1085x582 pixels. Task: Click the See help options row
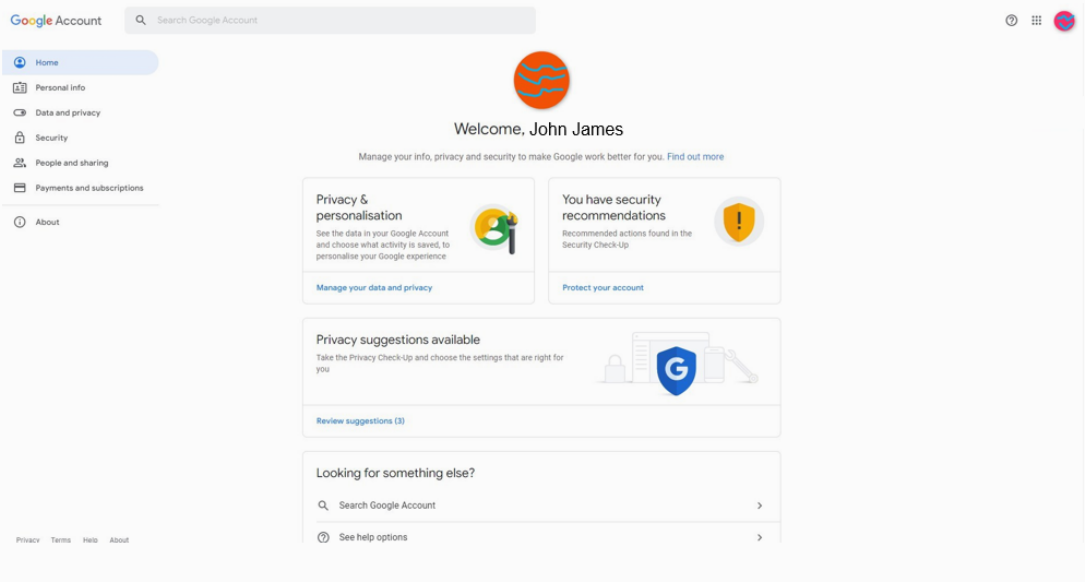coord(541,534)
